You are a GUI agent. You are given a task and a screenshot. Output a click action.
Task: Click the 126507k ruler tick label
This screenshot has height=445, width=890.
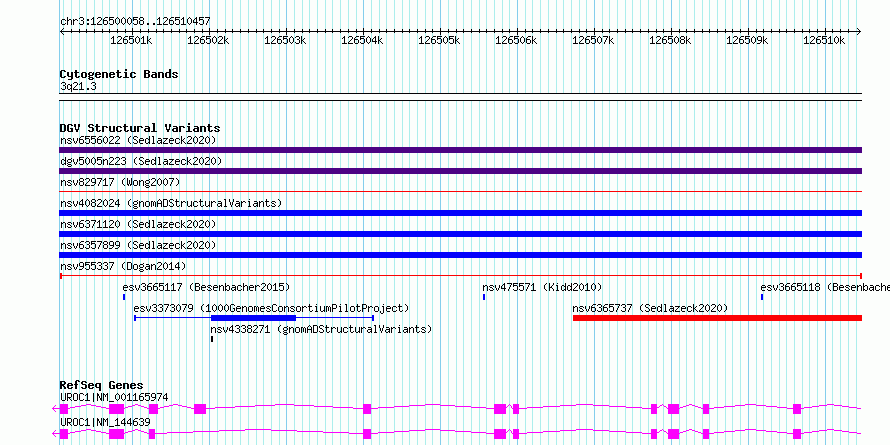(593, 40)
